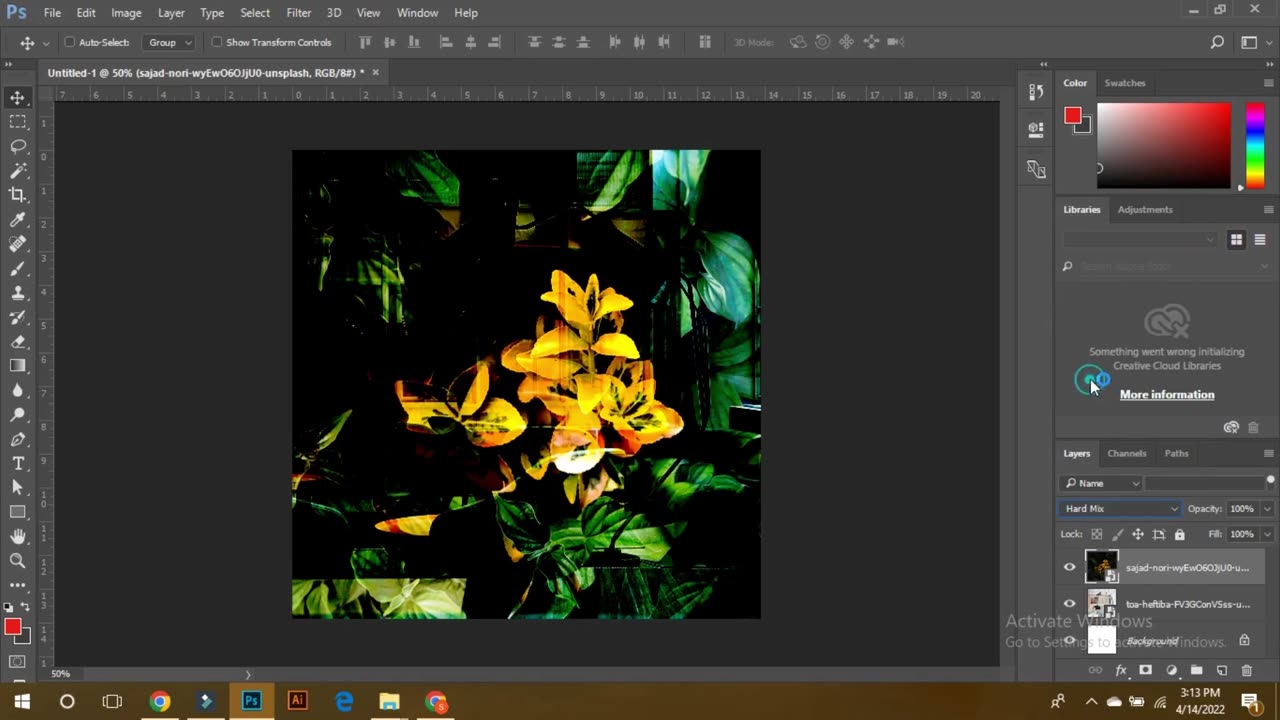Open Chrome from the taskbar
The width and height of the screenshot is (1280, 720).
160,701
